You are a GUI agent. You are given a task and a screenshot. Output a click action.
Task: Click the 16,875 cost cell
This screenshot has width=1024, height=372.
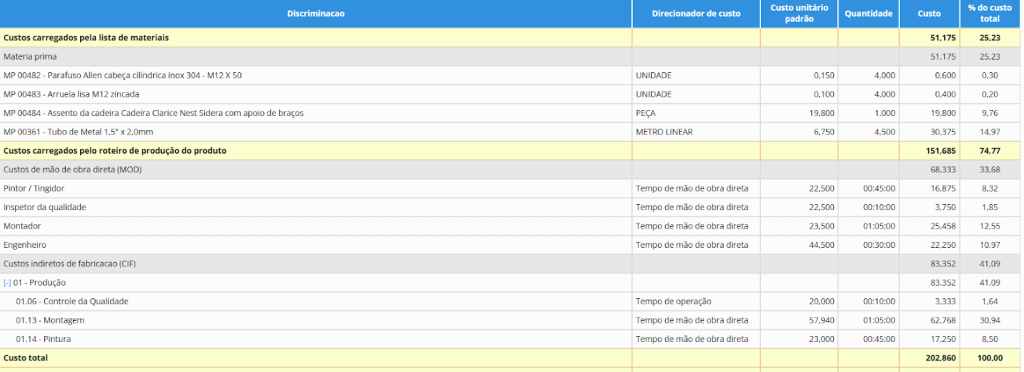929,189
